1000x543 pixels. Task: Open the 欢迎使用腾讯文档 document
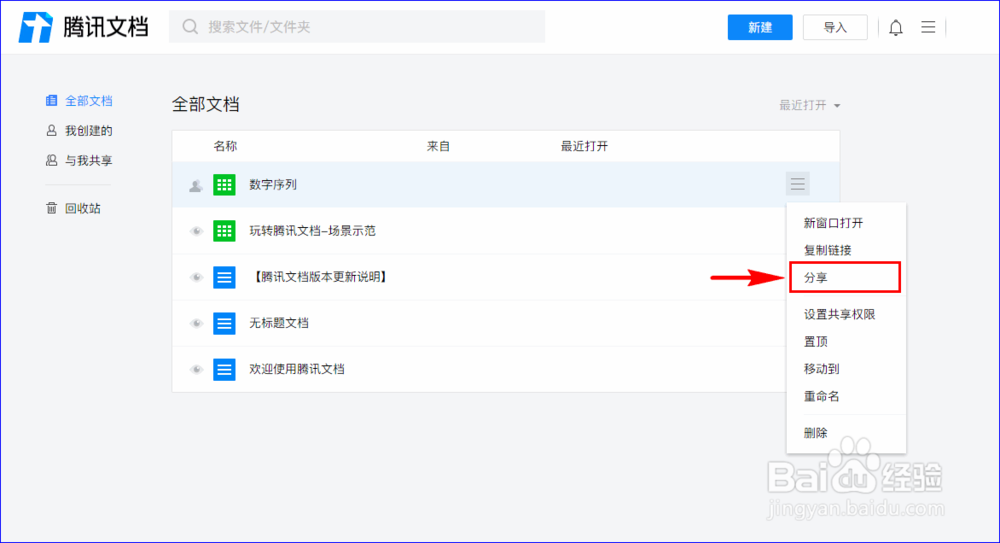(297, 369)
